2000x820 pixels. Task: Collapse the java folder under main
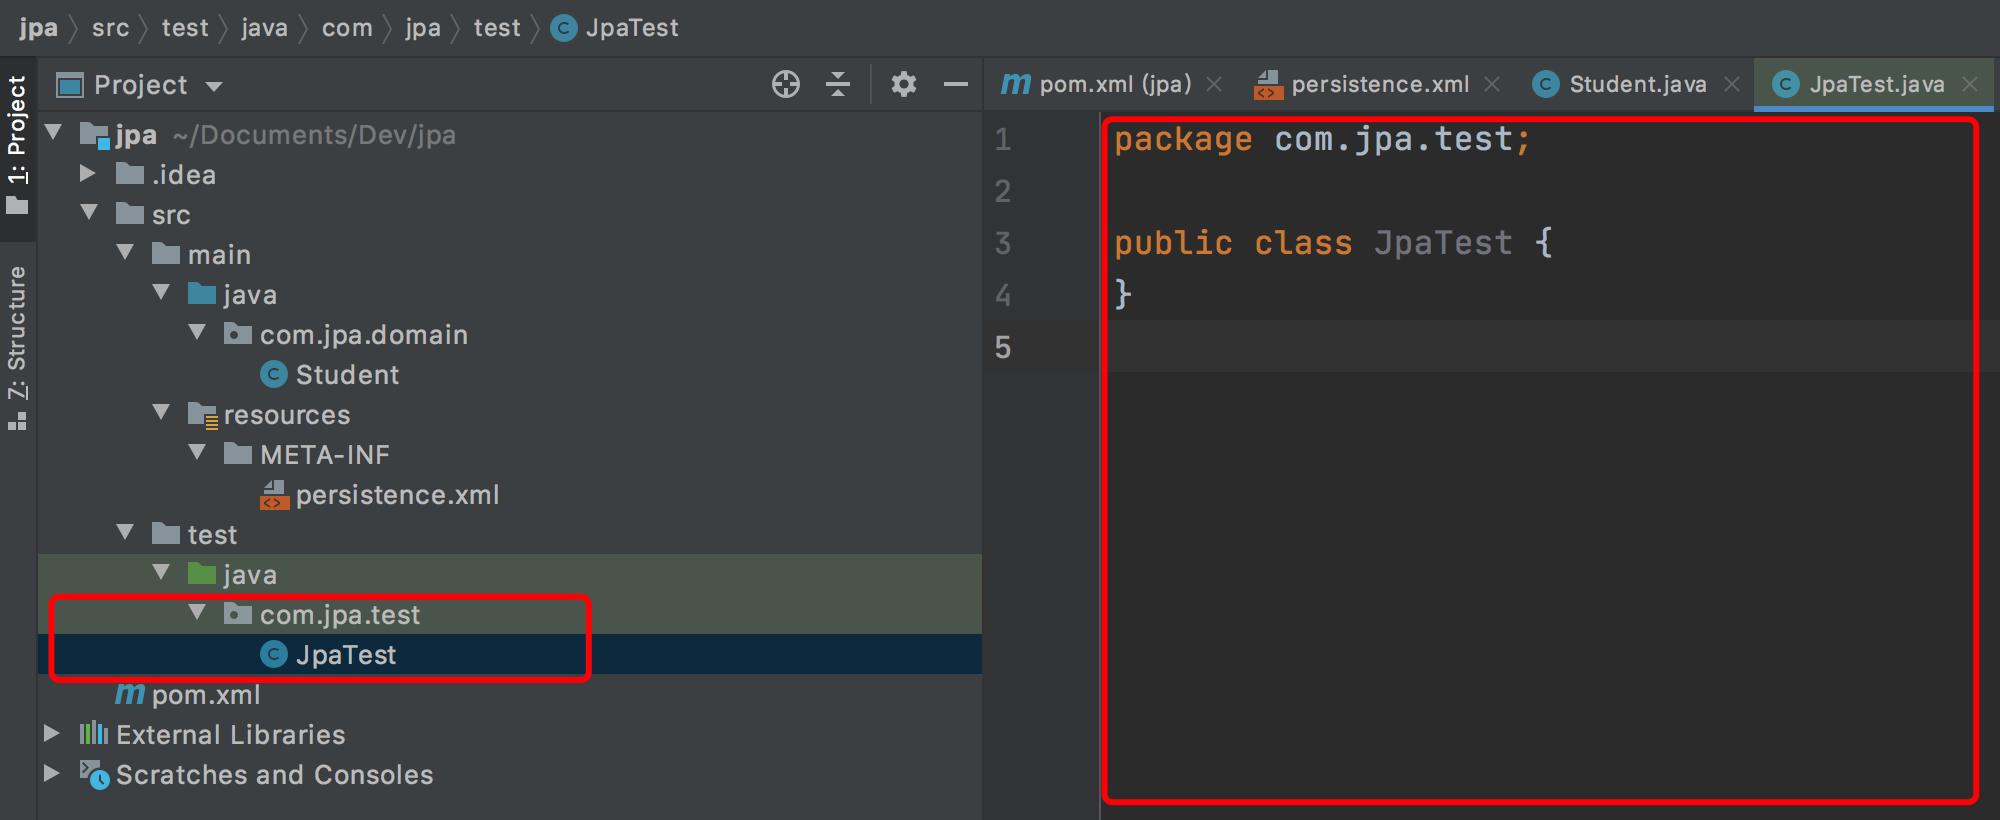coord(162,292)
